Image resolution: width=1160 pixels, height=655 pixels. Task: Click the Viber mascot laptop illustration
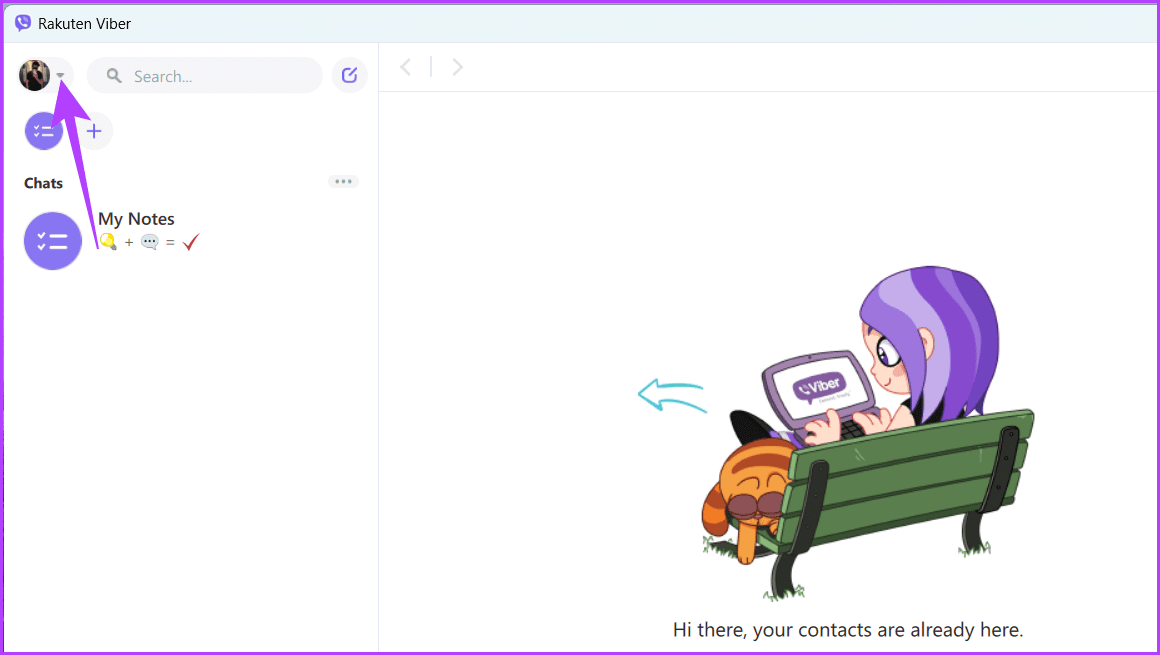[820, 385]
